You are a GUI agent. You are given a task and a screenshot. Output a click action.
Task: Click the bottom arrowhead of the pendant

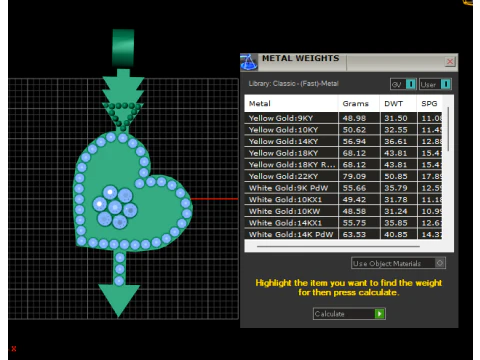coord(119,300)
